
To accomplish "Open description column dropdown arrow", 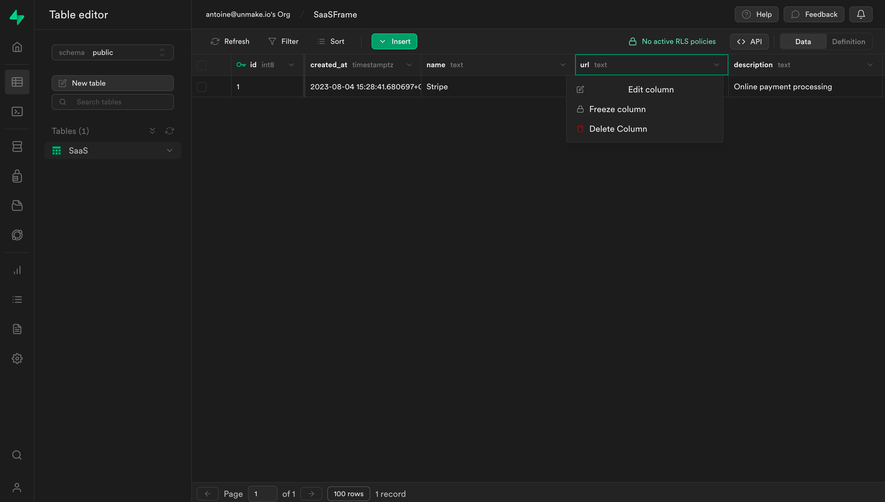I will click(870, 65).
